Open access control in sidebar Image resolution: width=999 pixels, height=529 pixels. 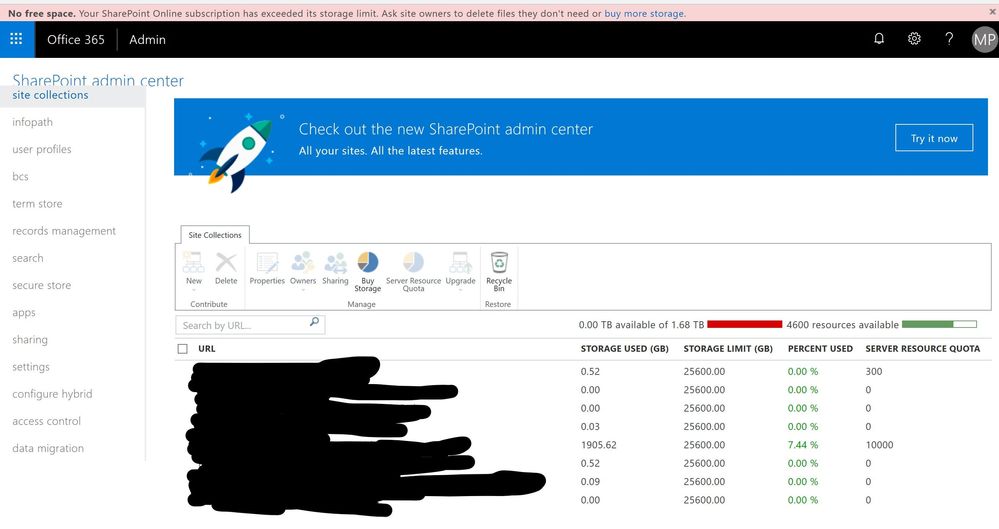tap(47, 421)
